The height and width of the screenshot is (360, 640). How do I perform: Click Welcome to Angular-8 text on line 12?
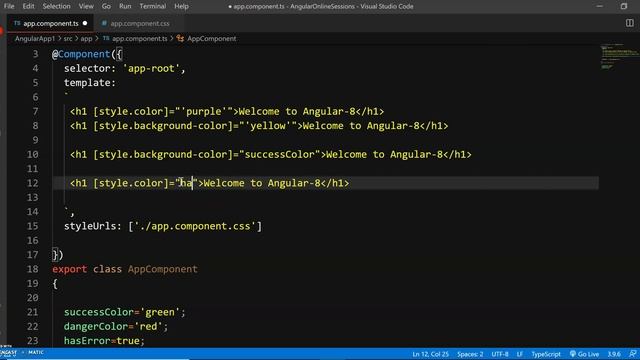click(262, 183)
